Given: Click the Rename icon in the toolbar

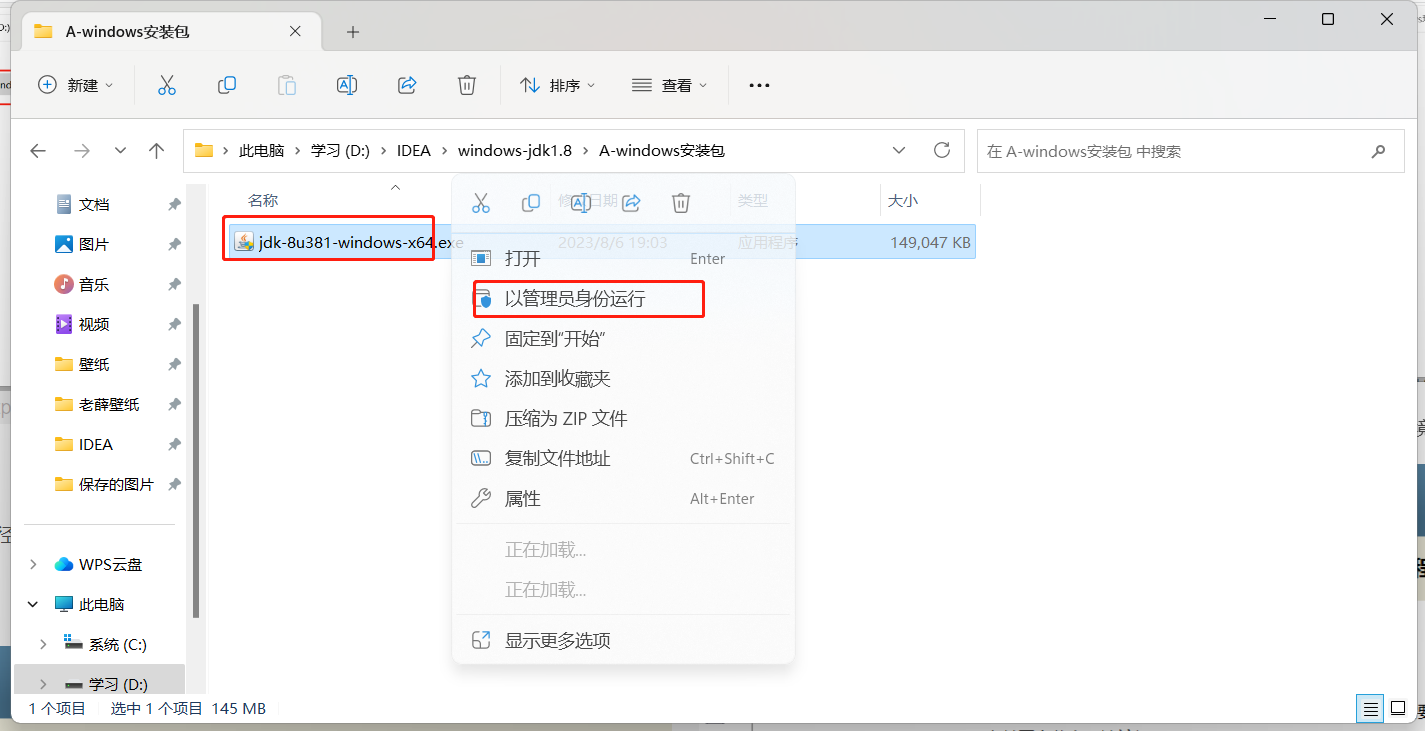Looking at the screenshot, I should (347, 85).
